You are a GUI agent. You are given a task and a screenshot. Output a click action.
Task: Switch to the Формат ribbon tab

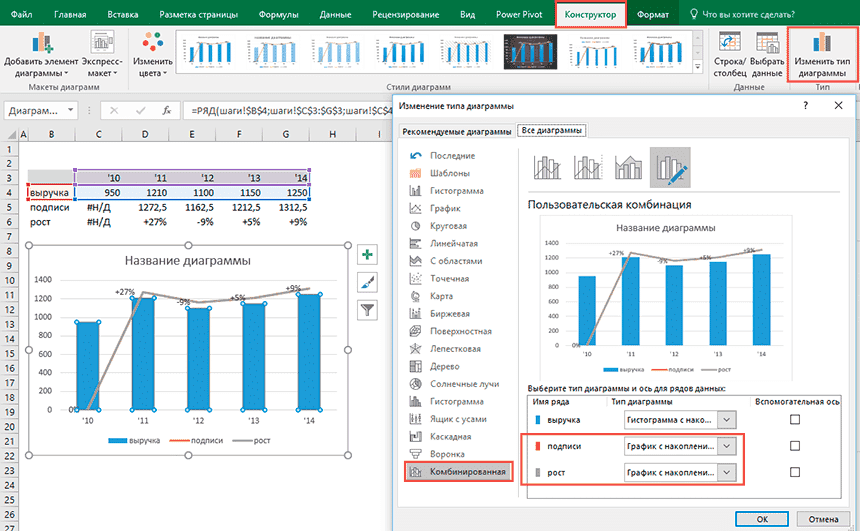tap(653, 17)
